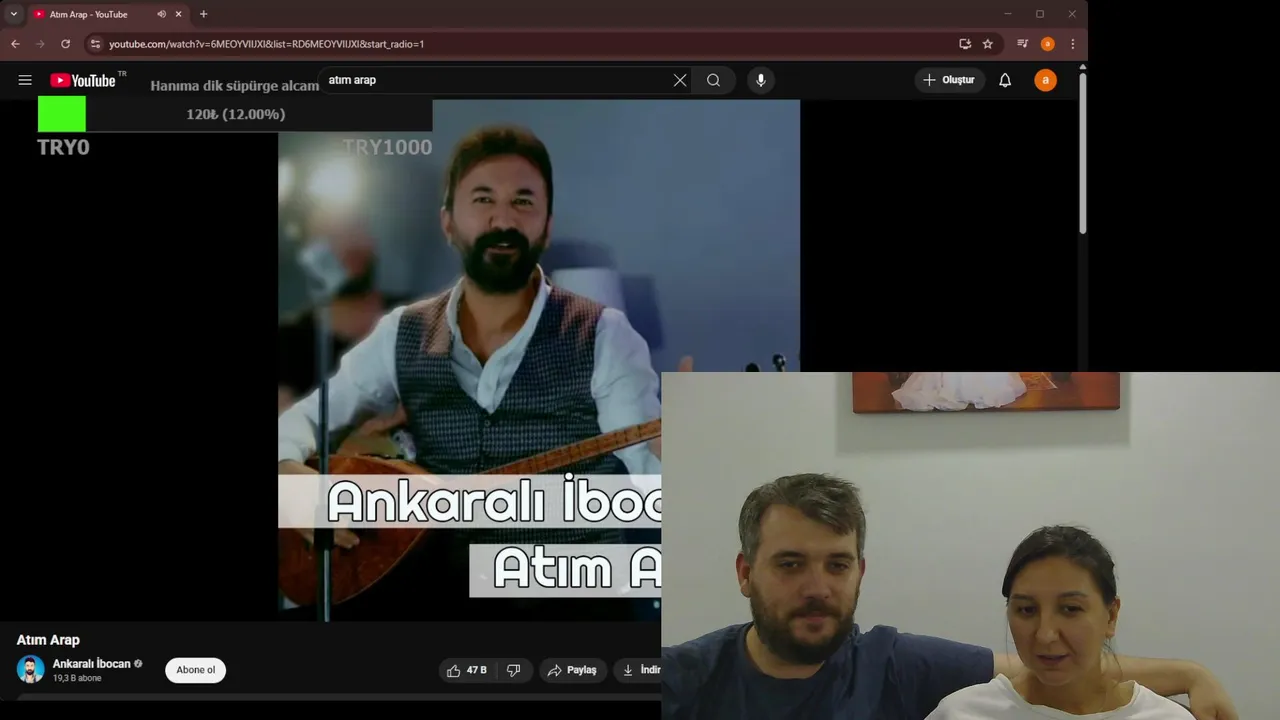Open the YouTube hamburger guide menu
1280x720 pixels.
click(x=25, y=80)
